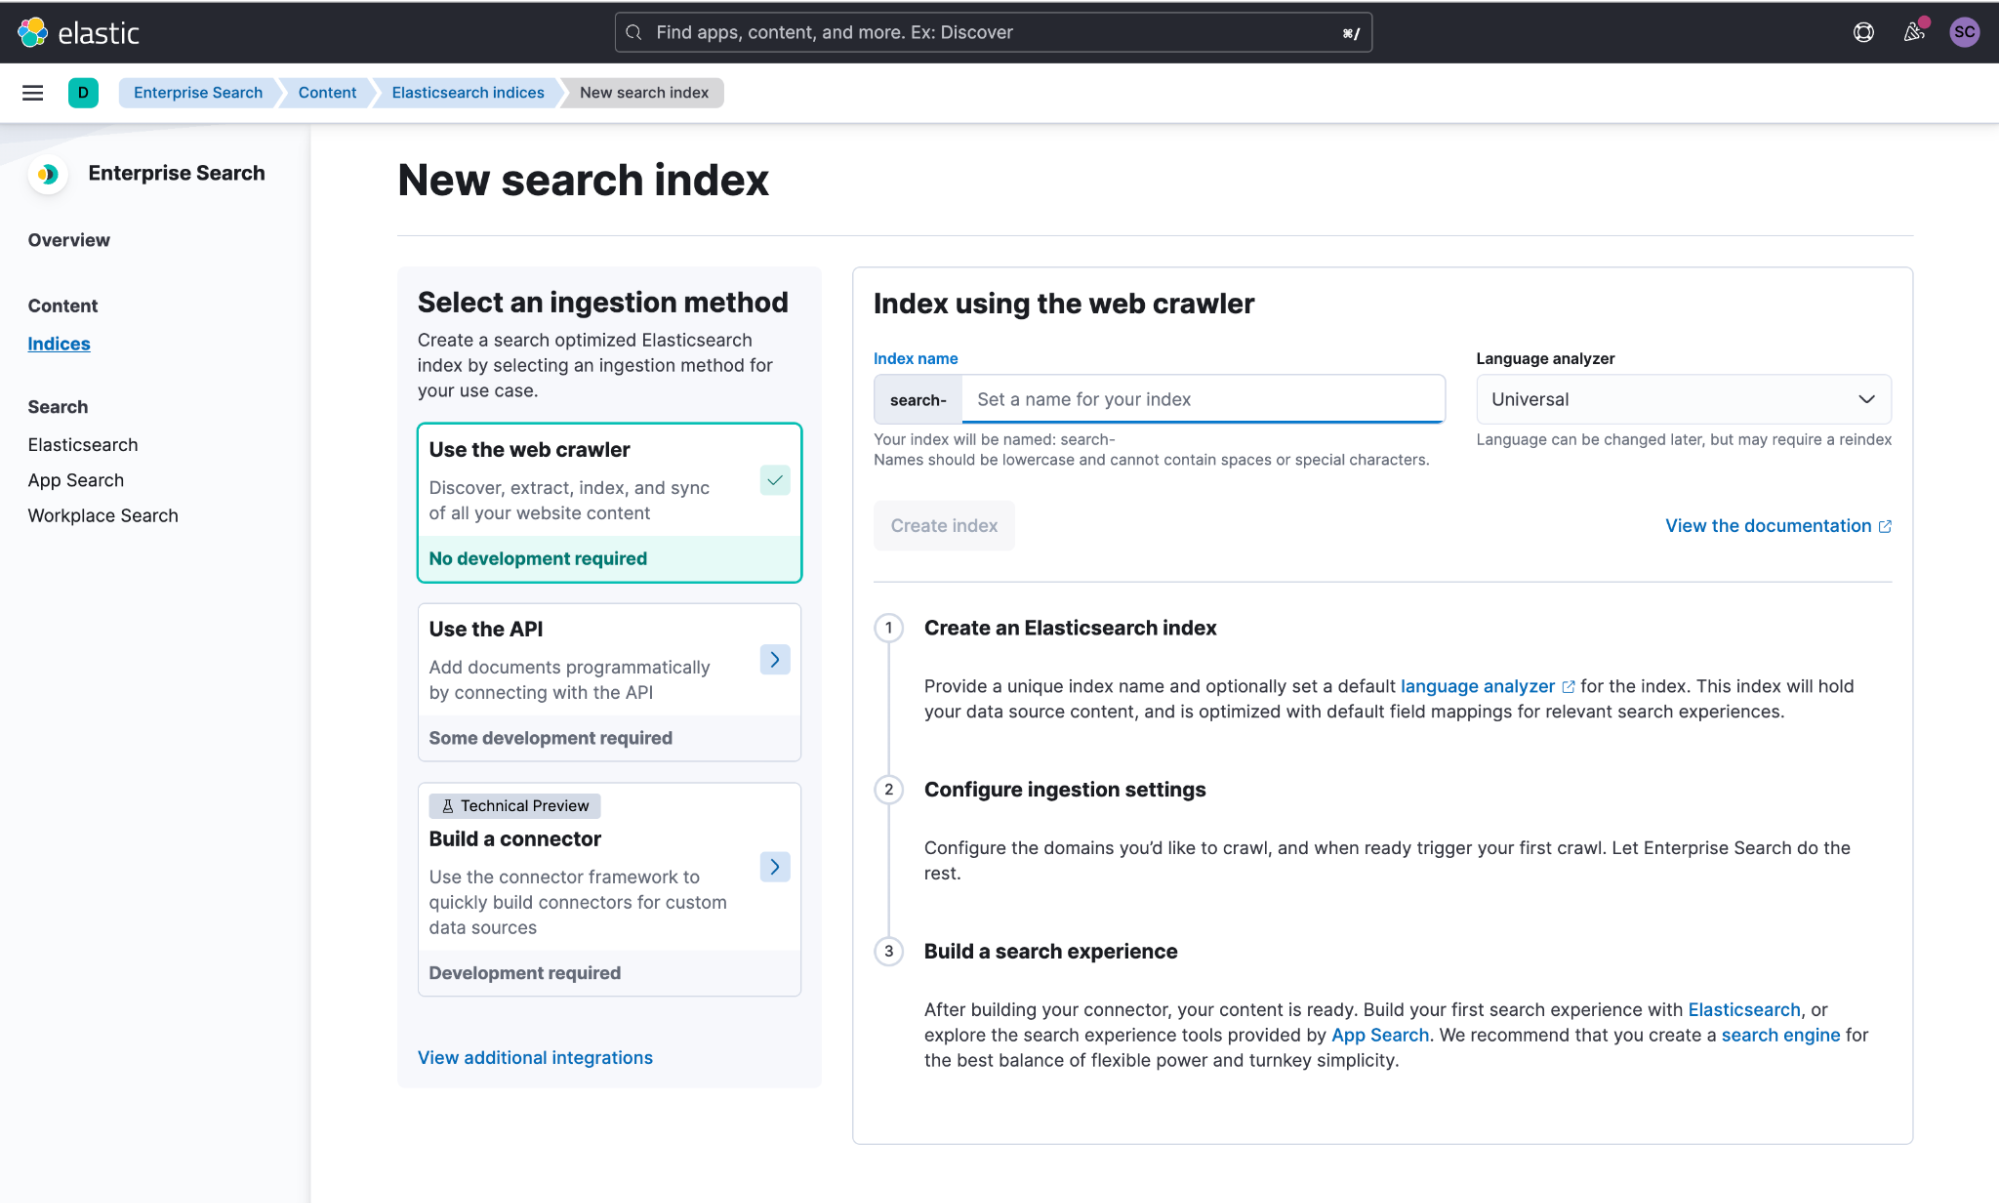The image size is (1999, 1203).
Task: Click the Select an ingestion method heading
Action: (603, 302)
